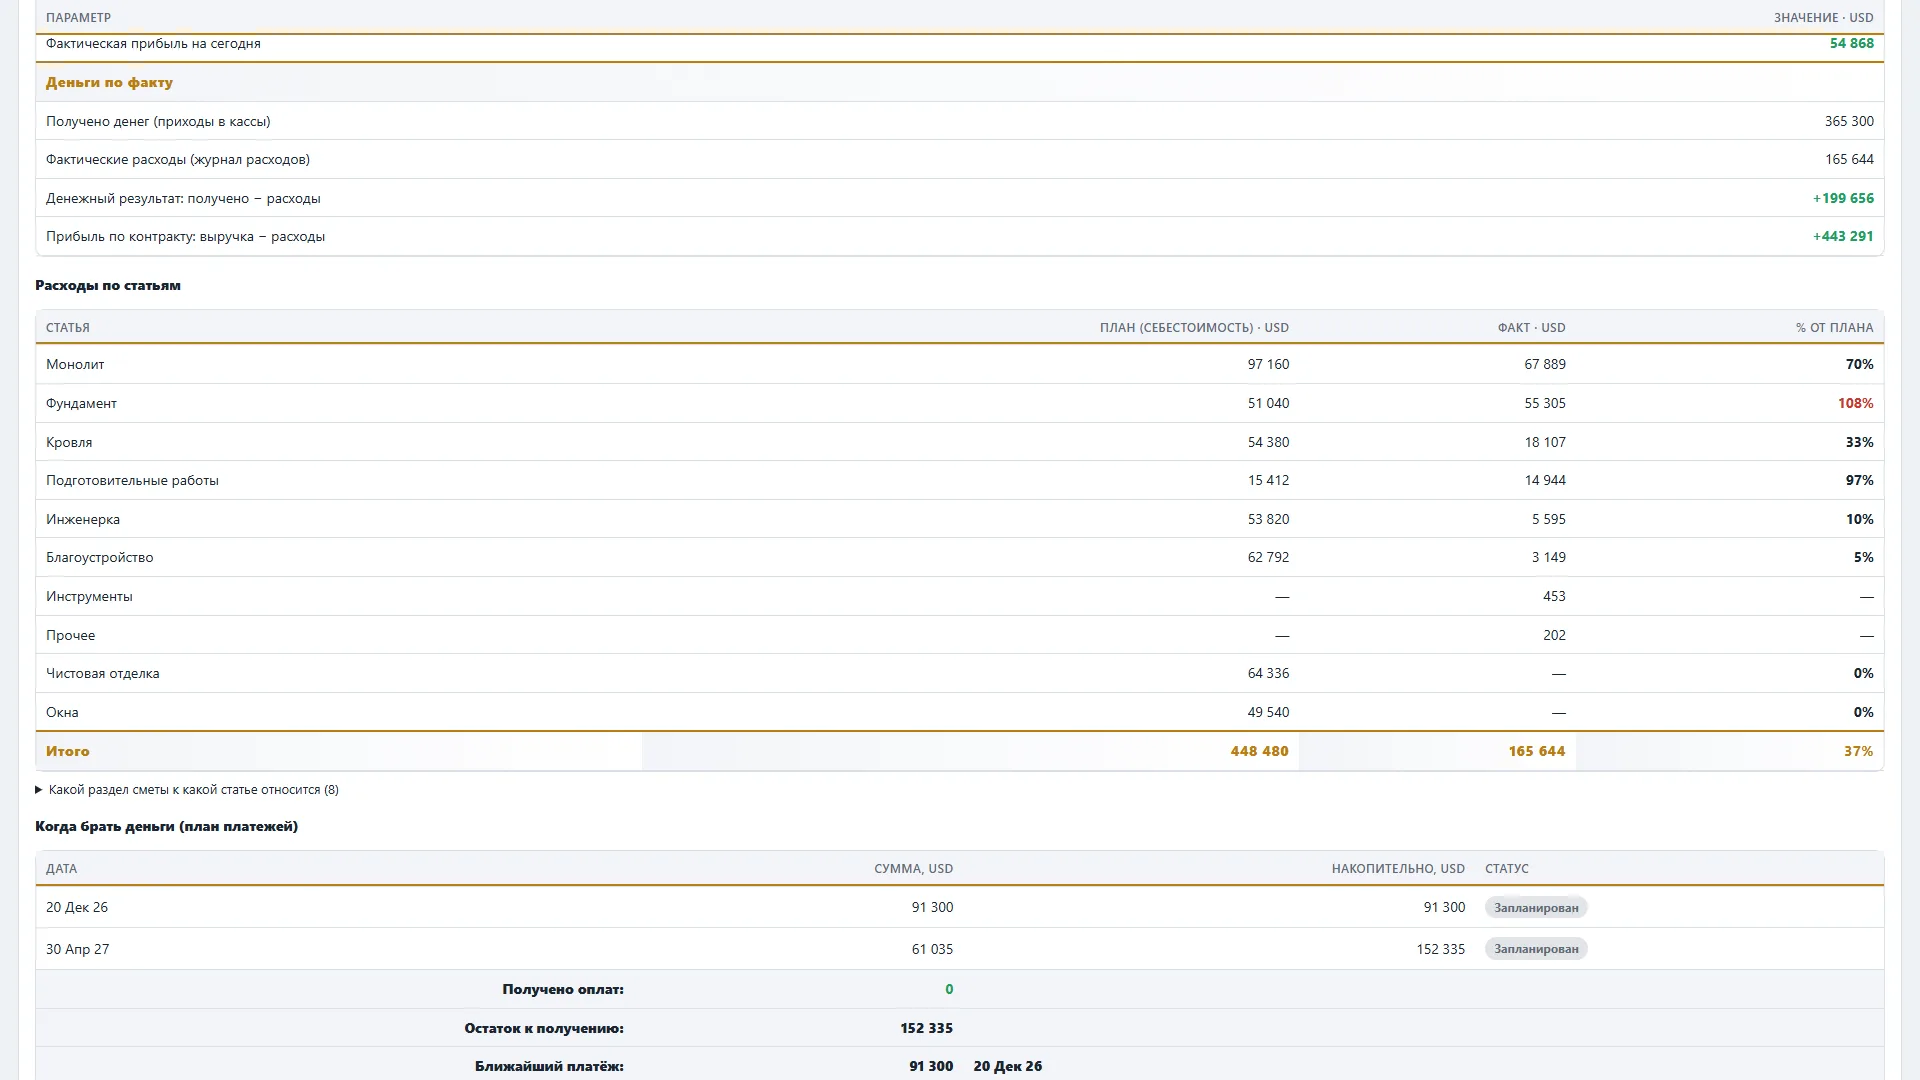This screenshot has width=1920, height=1080.
Task: Click the '% ОТ ПЛАНА' column header
Action: 1834,328
